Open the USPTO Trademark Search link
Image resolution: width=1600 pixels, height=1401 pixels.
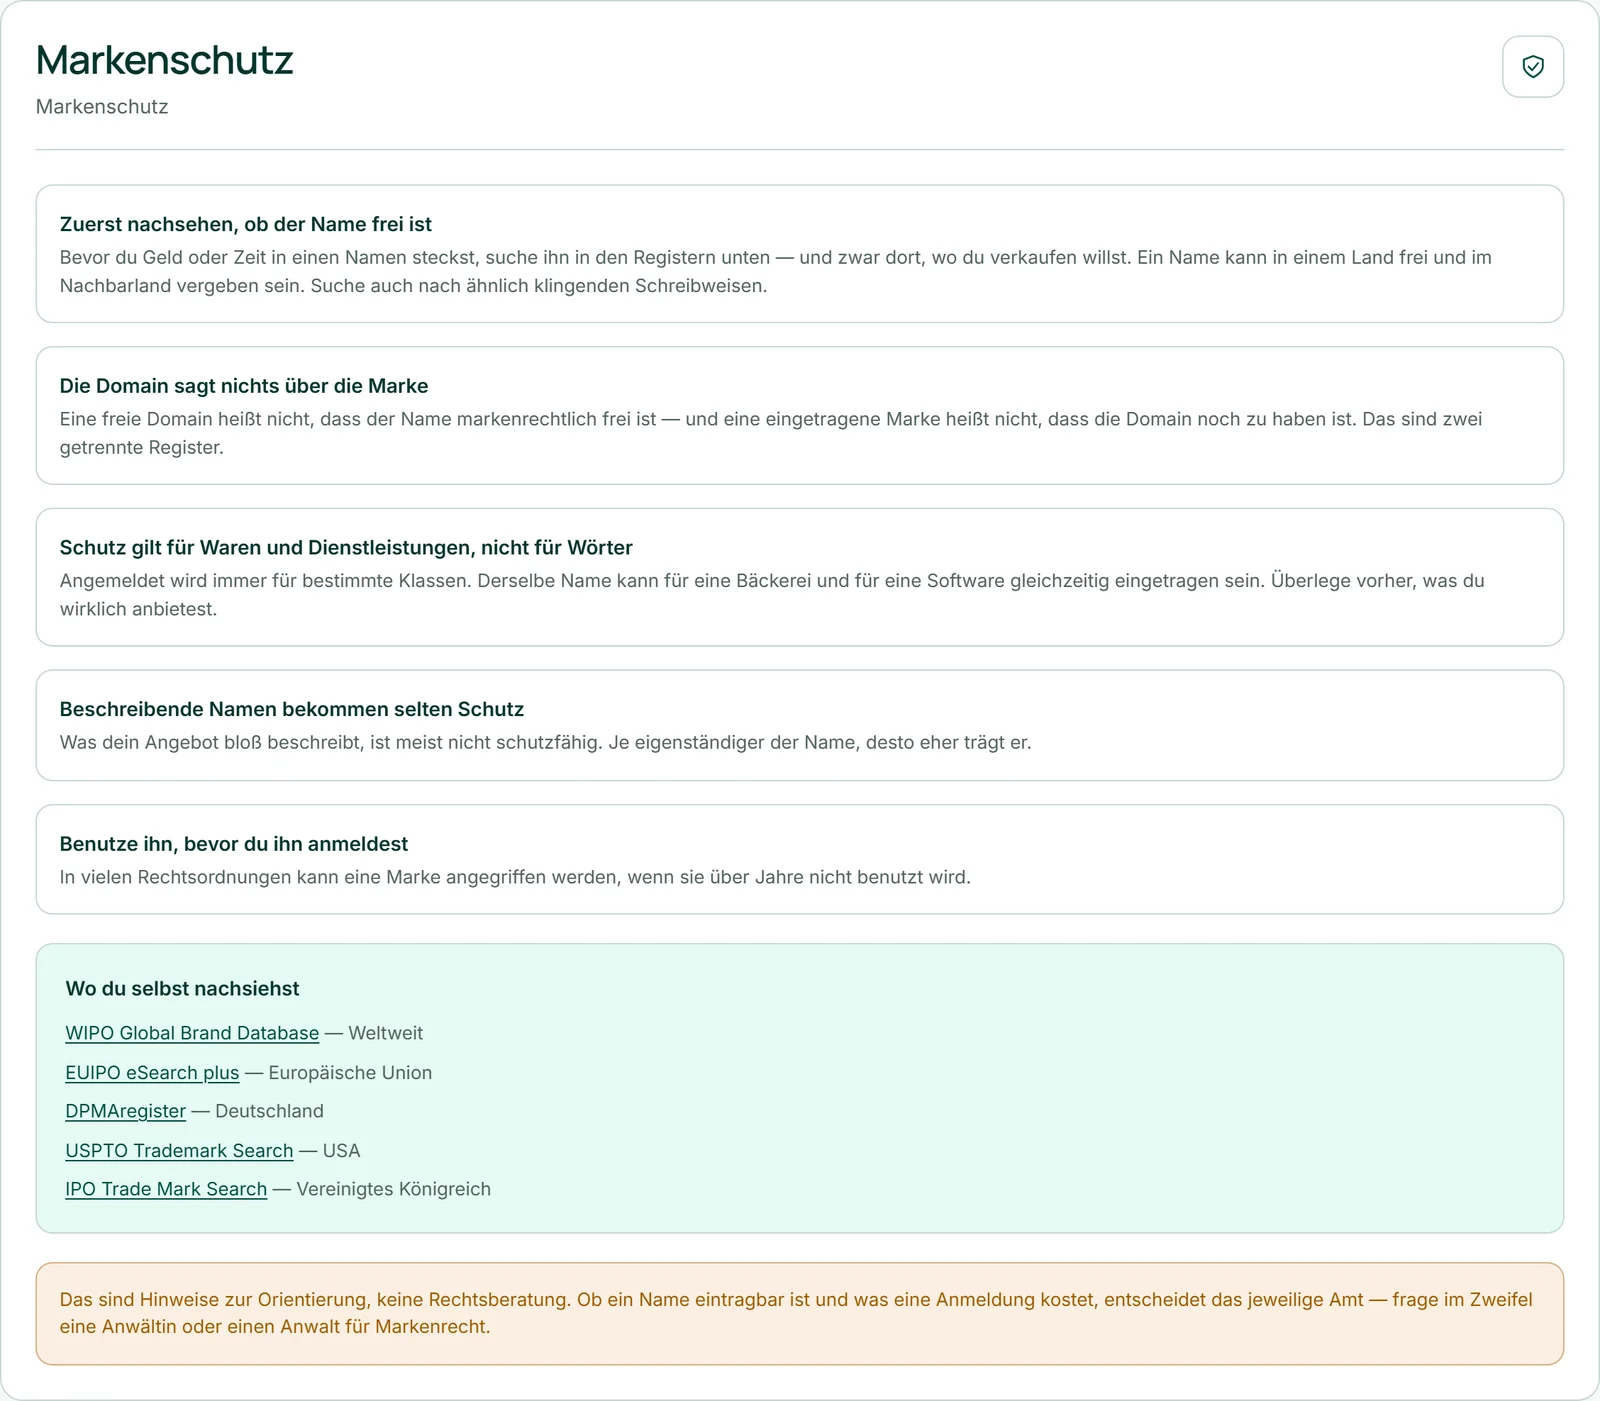[x=179, y=1150]
